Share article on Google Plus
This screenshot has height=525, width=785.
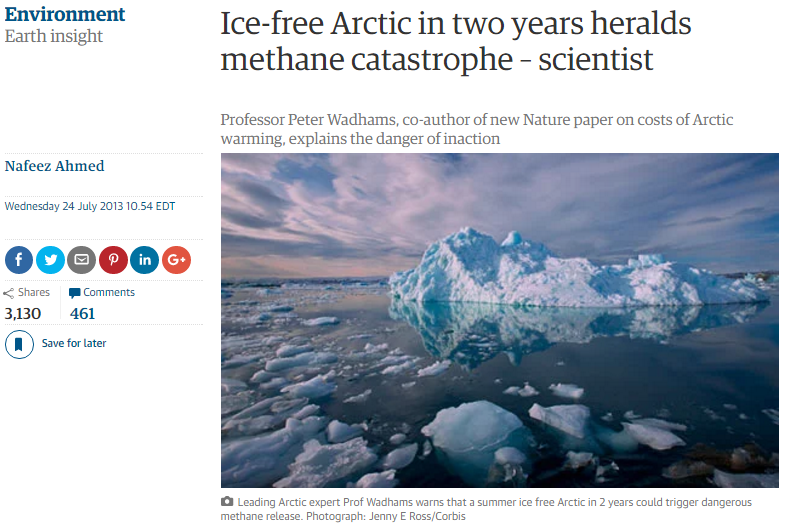tap(176, 260)
